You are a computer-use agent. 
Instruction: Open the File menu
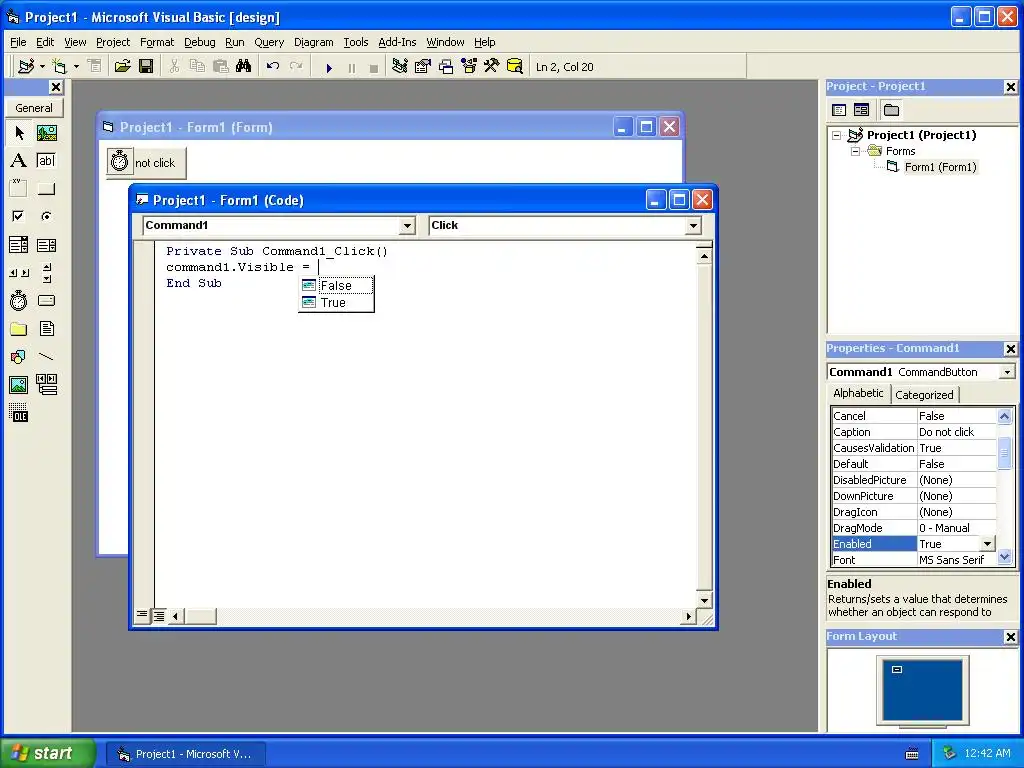18,42
